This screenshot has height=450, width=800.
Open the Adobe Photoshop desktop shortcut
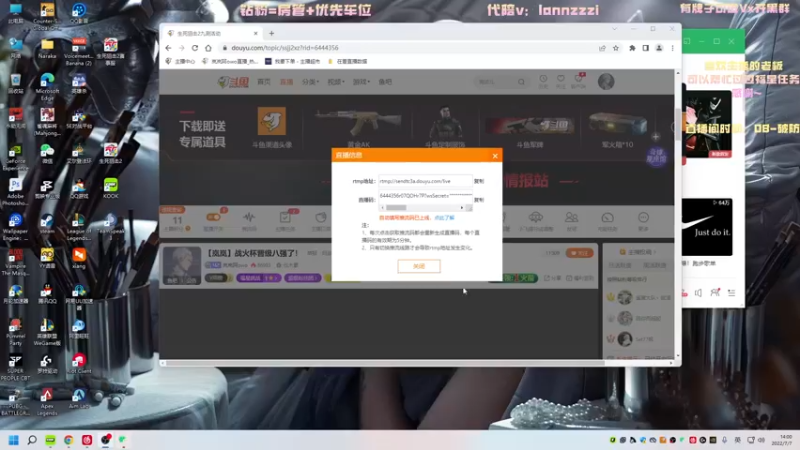(15, 192)
